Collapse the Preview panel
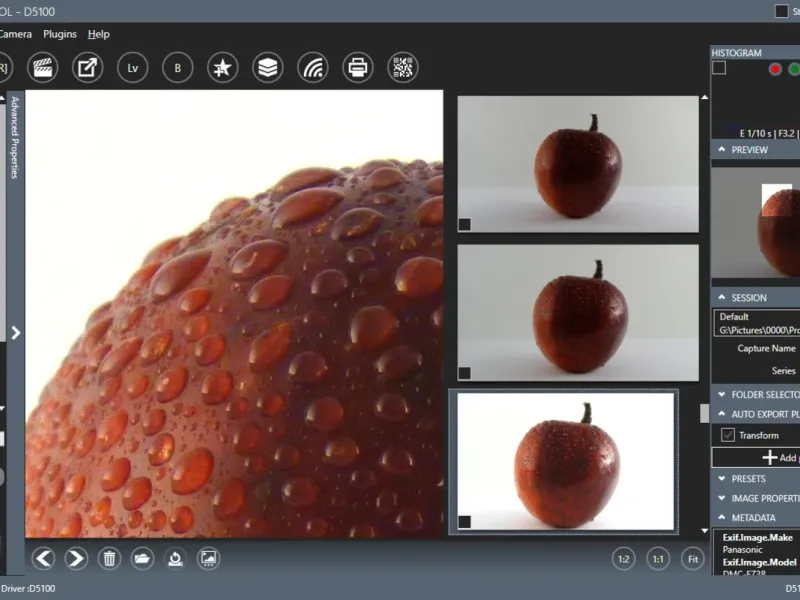 (721, 149)
